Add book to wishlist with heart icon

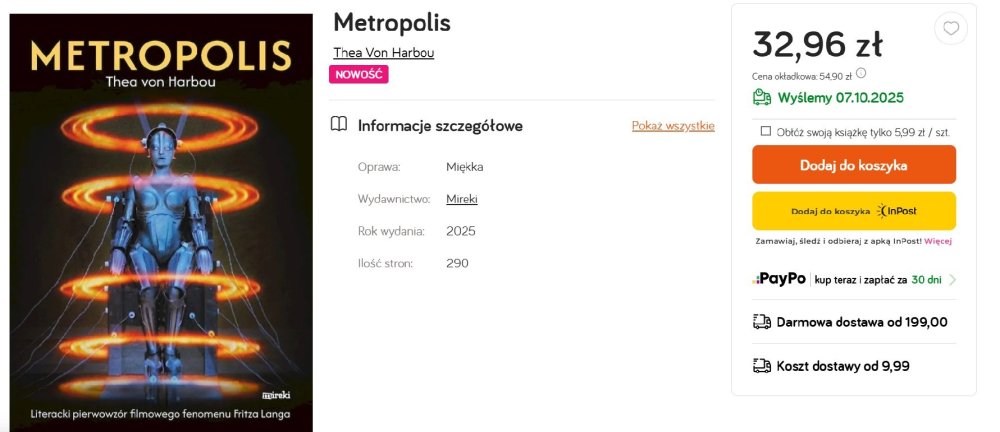950,29
